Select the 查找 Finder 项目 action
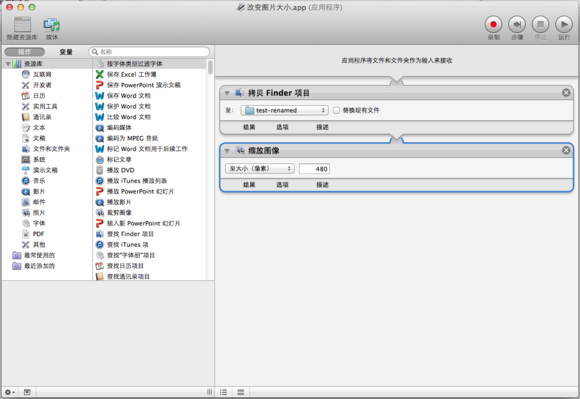 pyautogui.click(x=130, y=234)
